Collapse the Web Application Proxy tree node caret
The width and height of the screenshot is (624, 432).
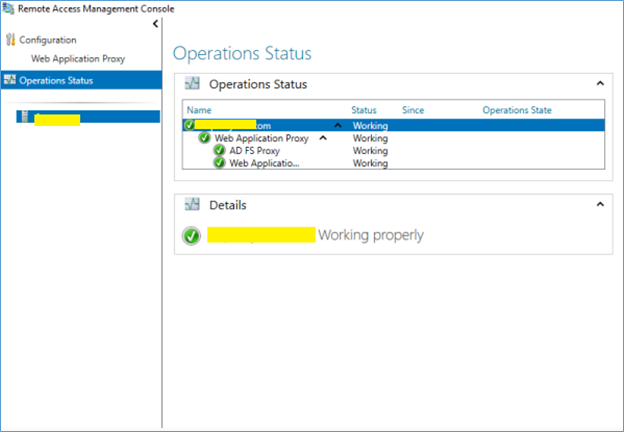[322, 138]
